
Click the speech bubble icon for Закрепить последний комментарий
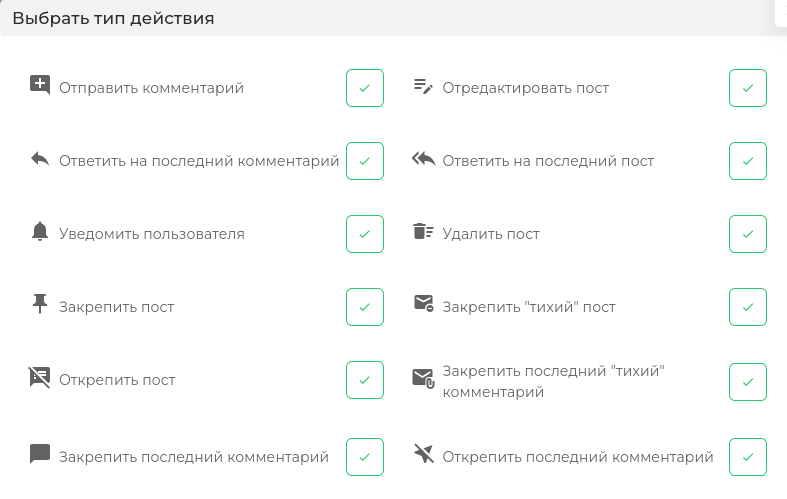pyautogui.click(x=40, y=454)
